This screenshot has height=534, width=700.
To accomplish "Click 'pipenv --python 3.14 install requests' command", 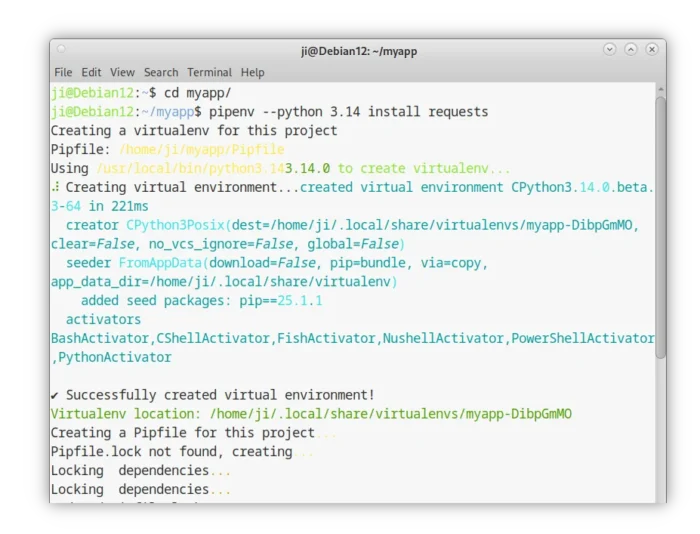I will pyautogui.click(x=349, y=112).
